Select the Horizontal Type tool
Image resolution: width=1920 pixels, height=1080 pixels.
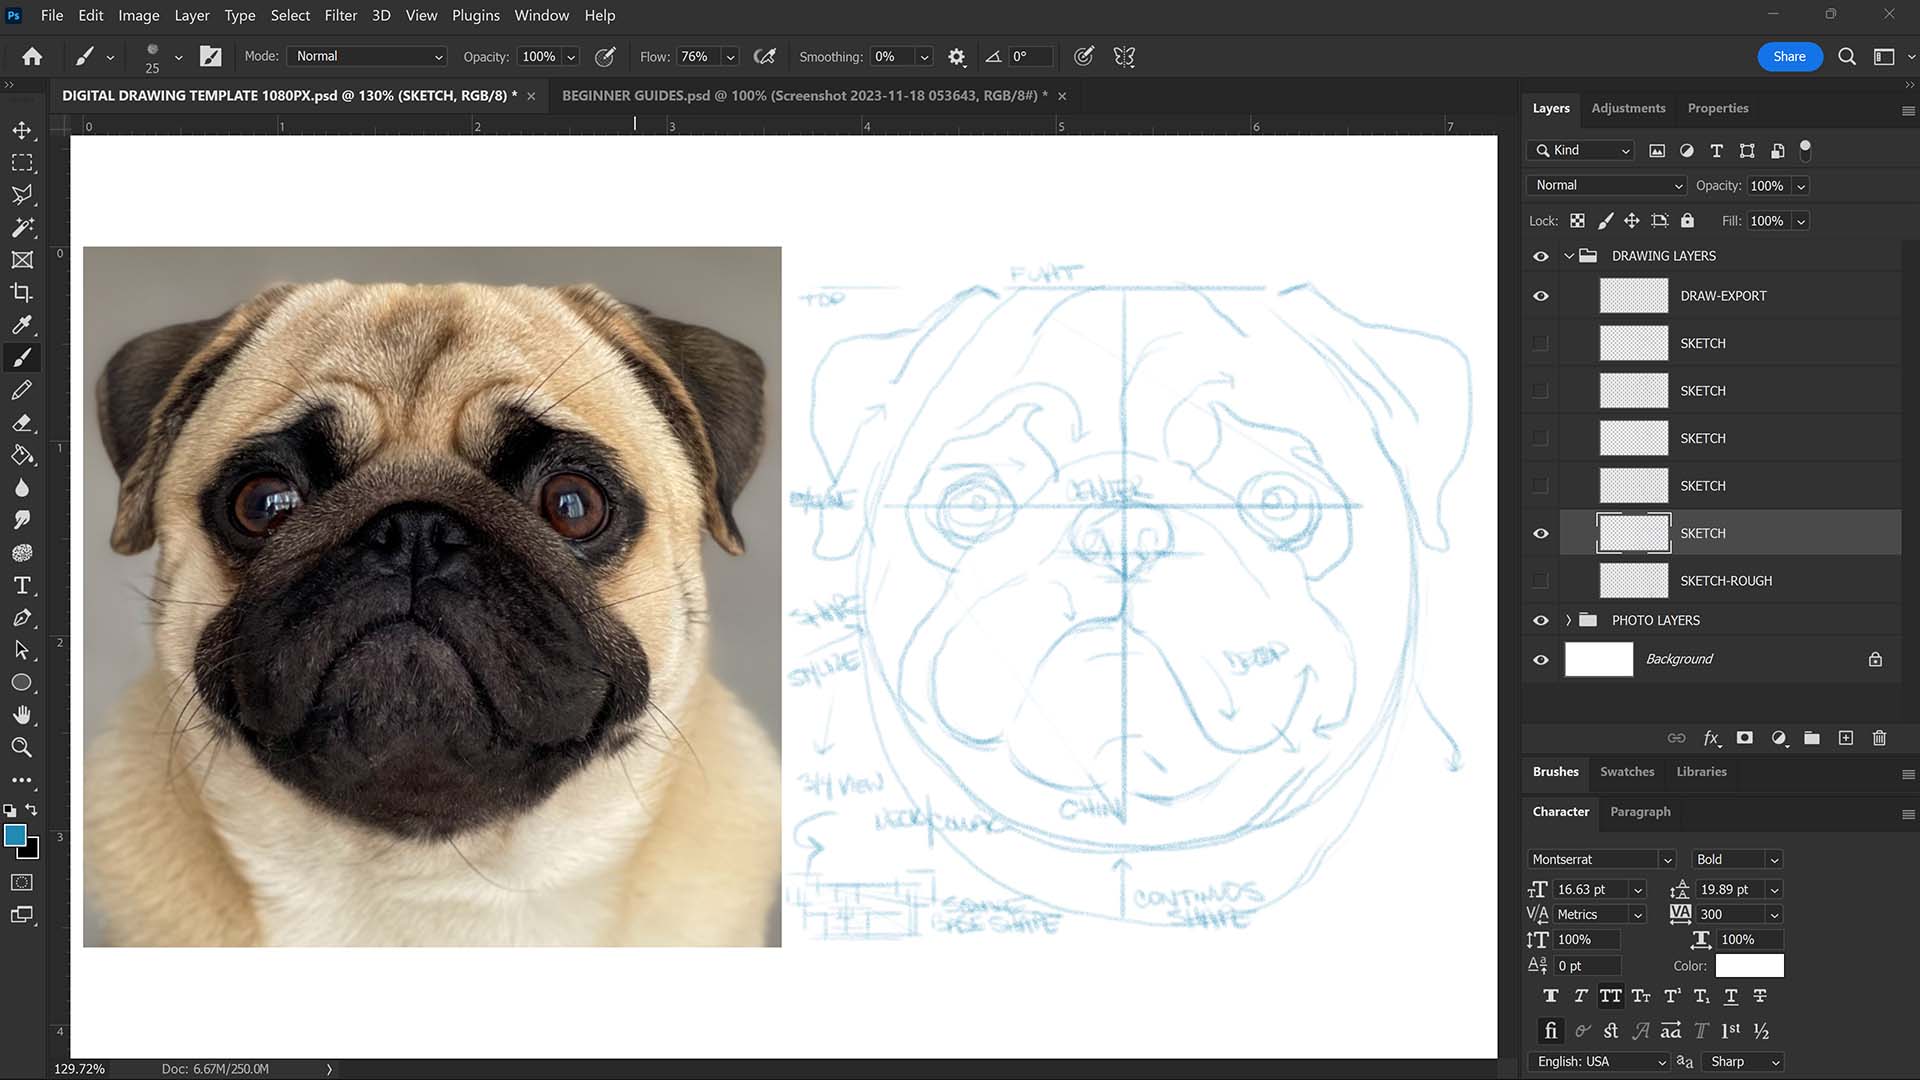pyautogui.click(x=22, y=586)
